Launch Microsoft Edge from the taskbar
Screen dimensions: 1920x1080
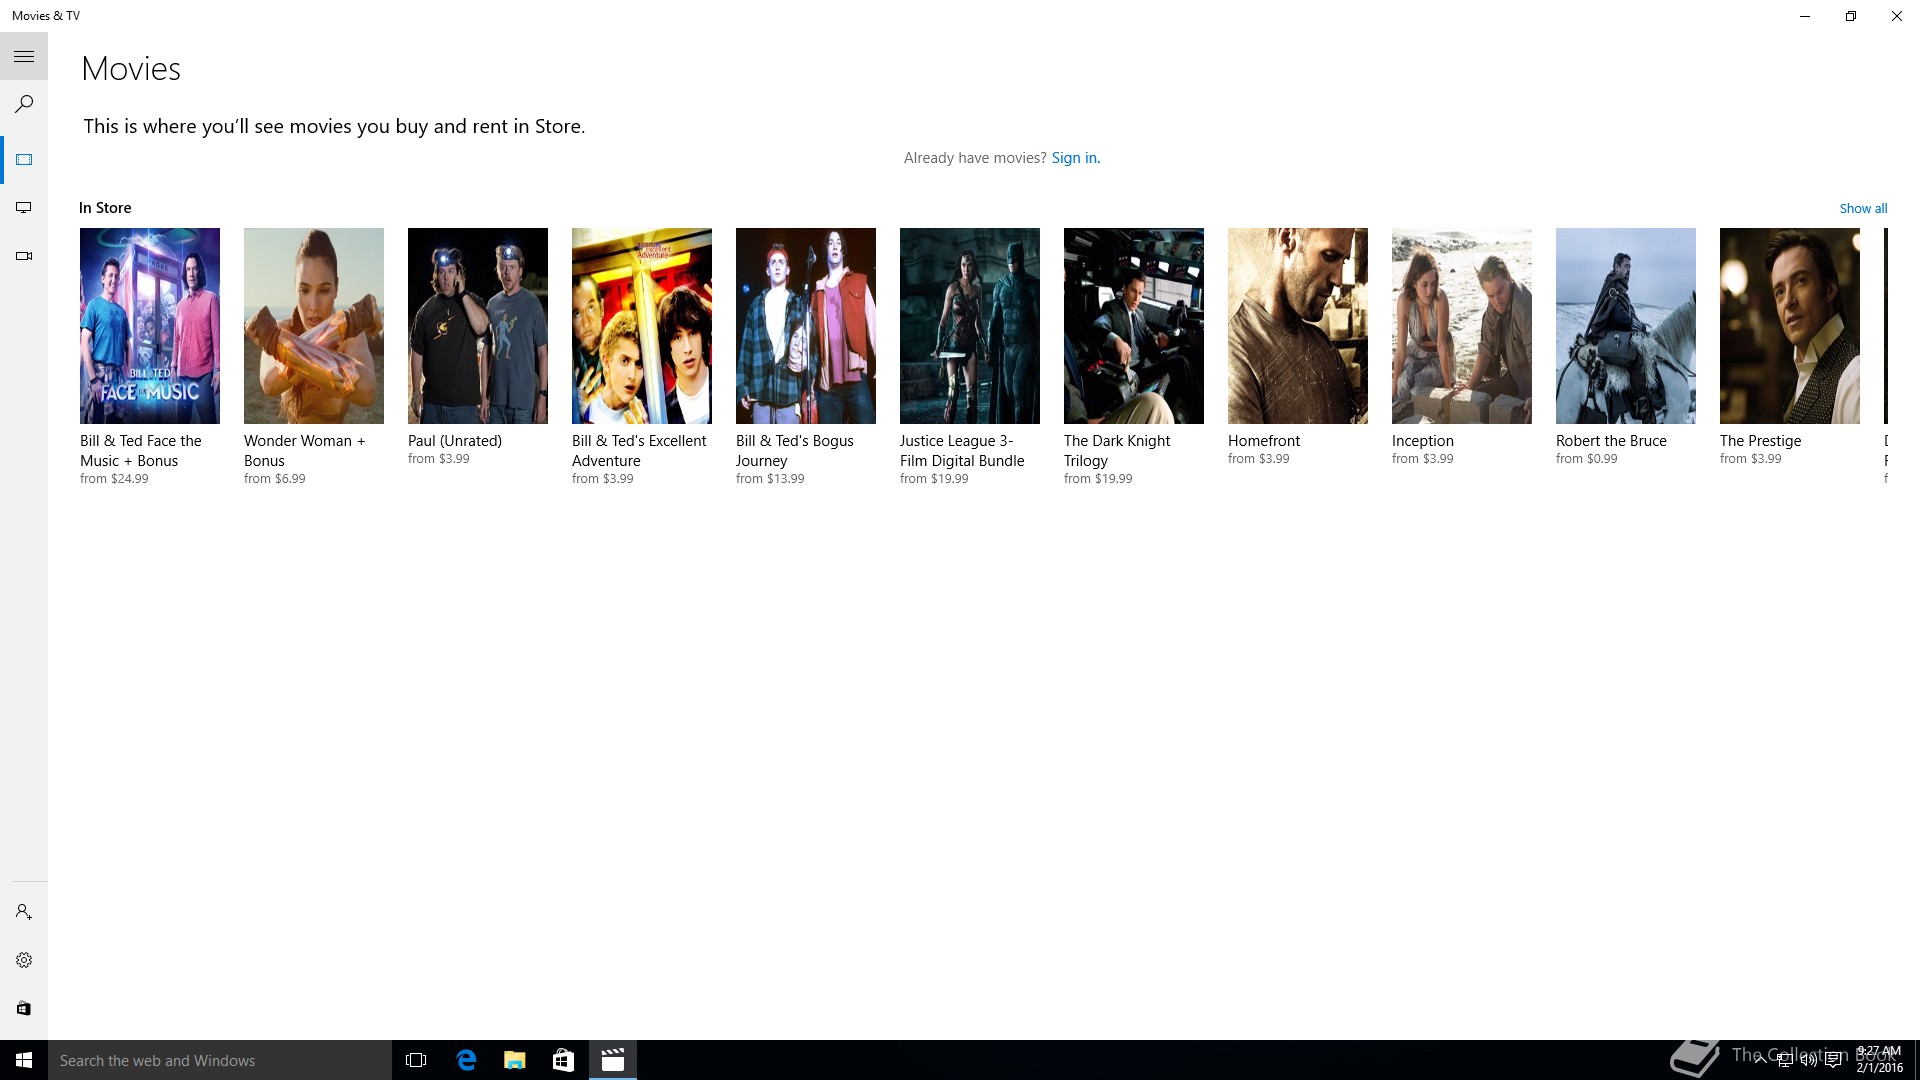[x=466, y=1060]
